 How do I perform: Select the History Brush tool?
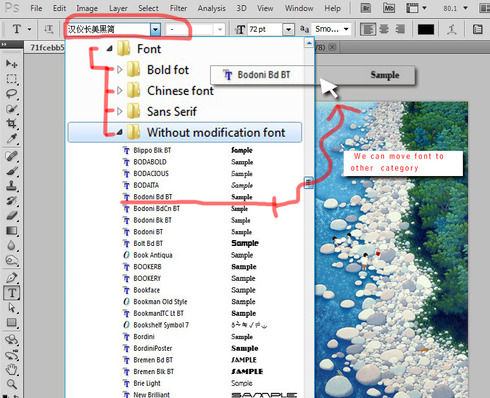click(11, 201)
